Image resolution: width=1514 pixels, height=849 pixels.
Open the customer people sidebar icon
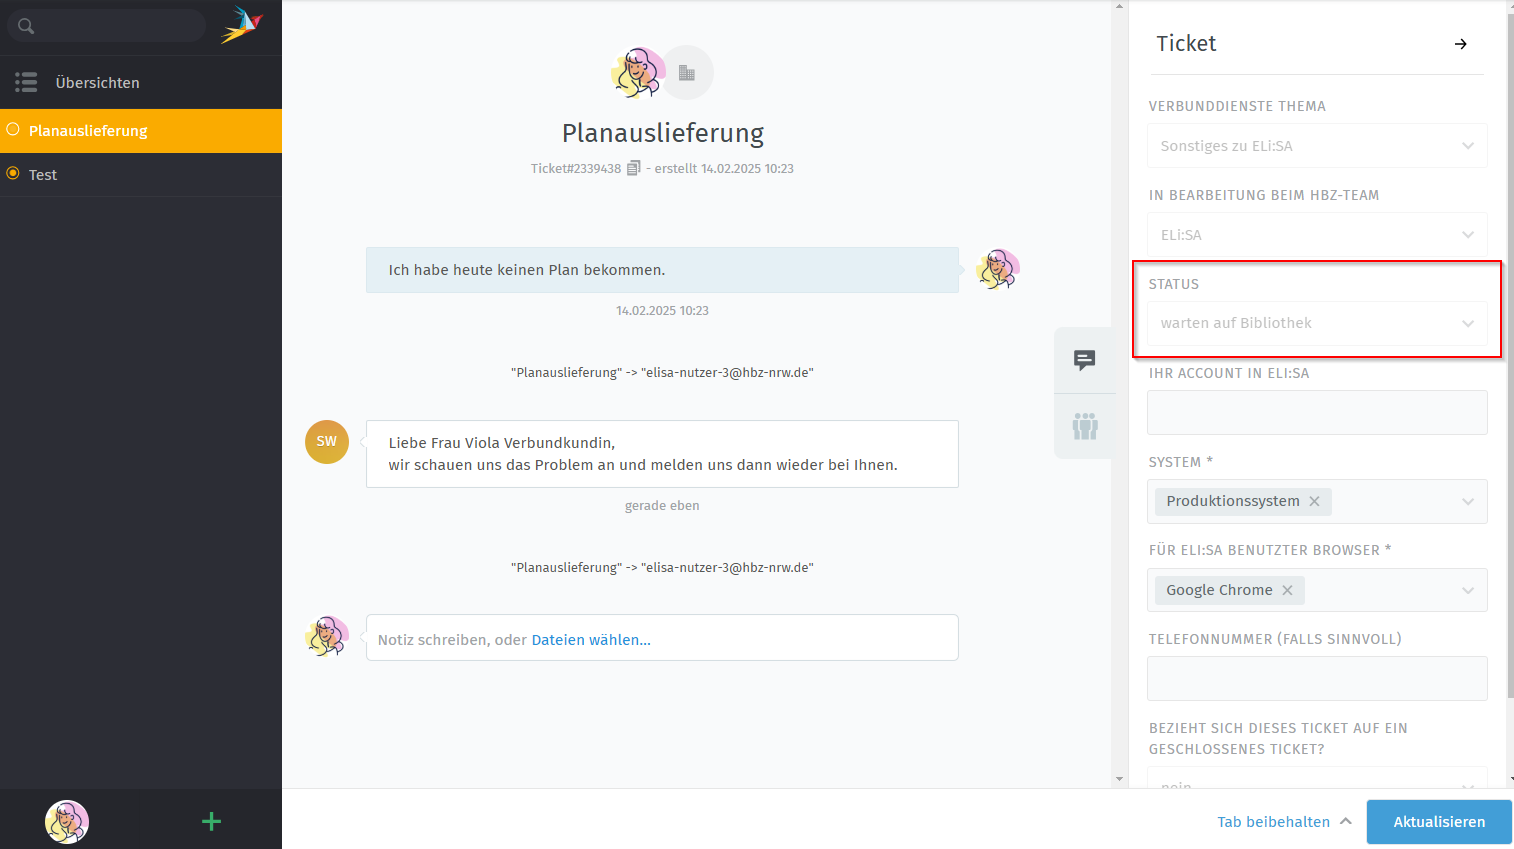tap(1084, 427)
